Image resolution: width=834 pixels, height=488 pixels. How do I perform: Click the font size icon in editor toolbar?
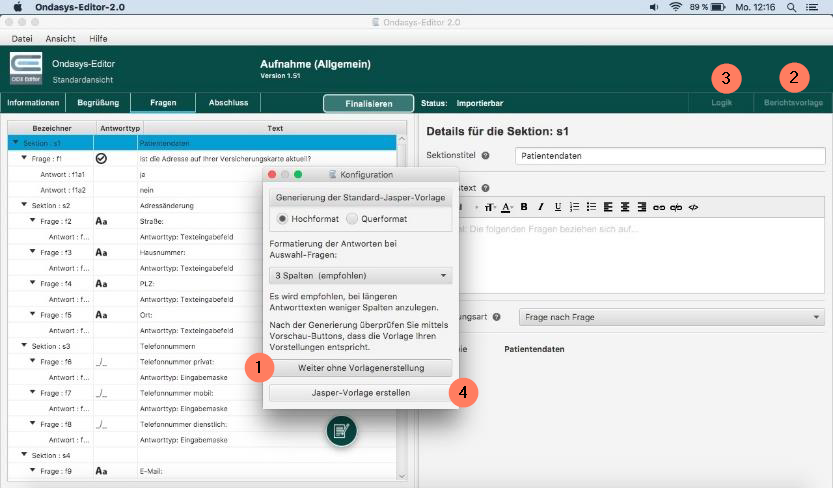pyautogui.click(x=489, y=208)
